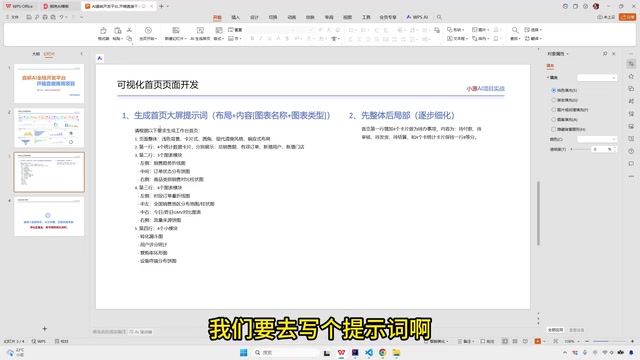Viewport: 640px width, 360px height.
Task: Click the star icon in right sidebar
Action: [x=631, y=76]
